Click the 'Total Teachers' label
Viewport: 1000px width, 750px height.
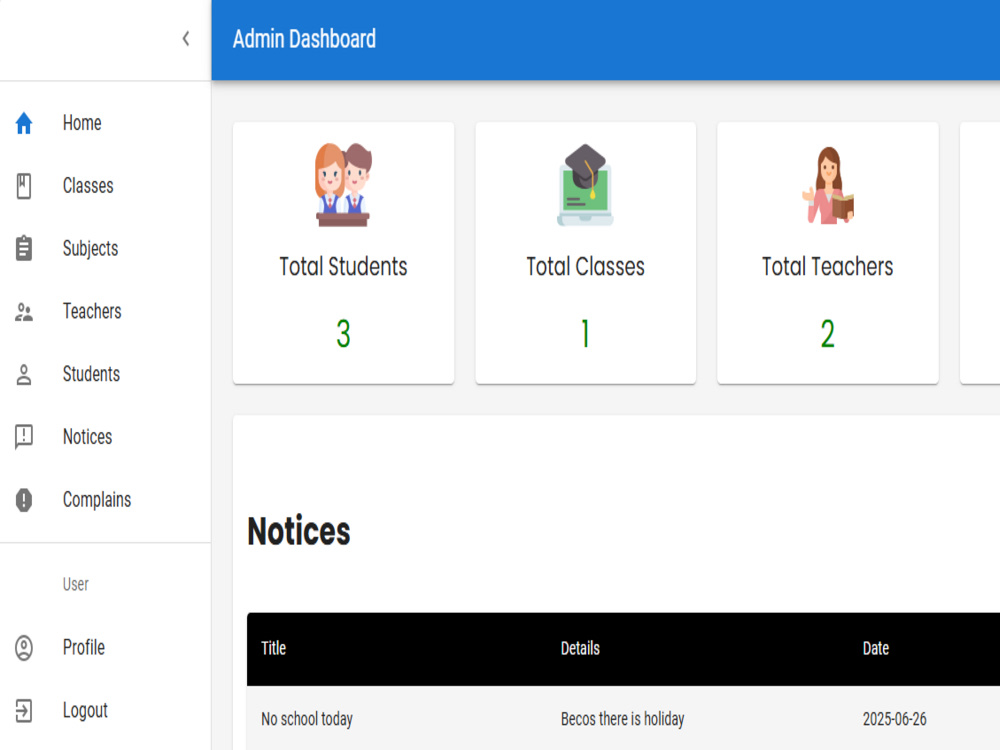pos(828,267)
